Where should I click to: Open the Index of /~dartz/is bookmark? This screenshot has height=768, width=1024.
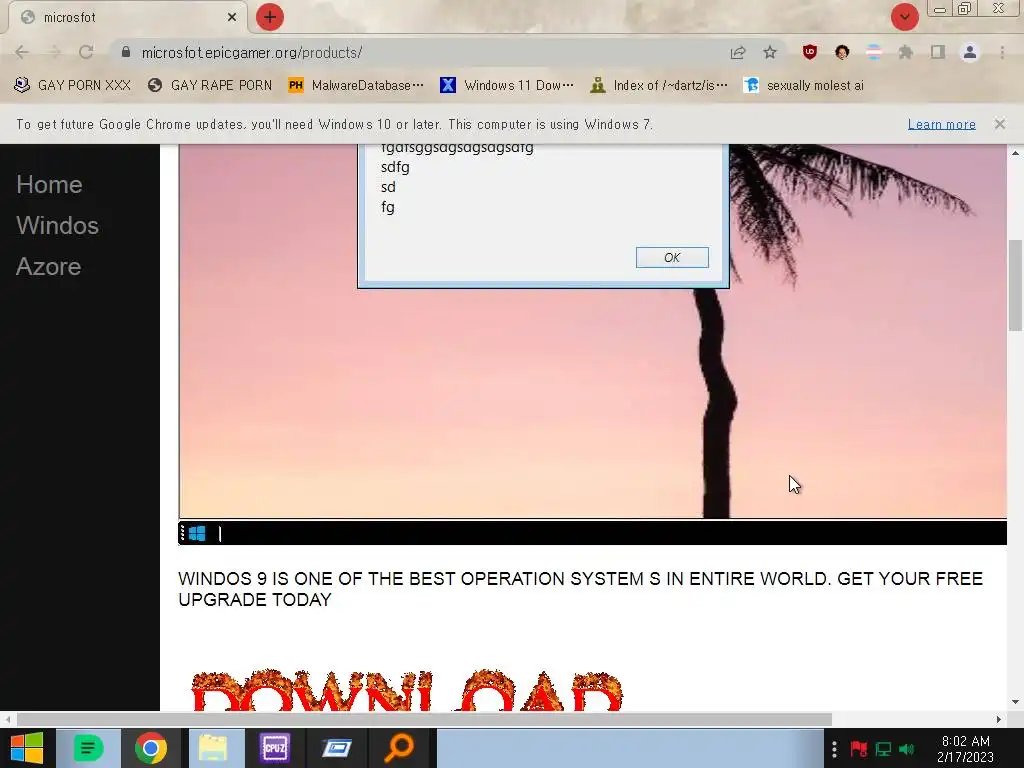point(658,86)
